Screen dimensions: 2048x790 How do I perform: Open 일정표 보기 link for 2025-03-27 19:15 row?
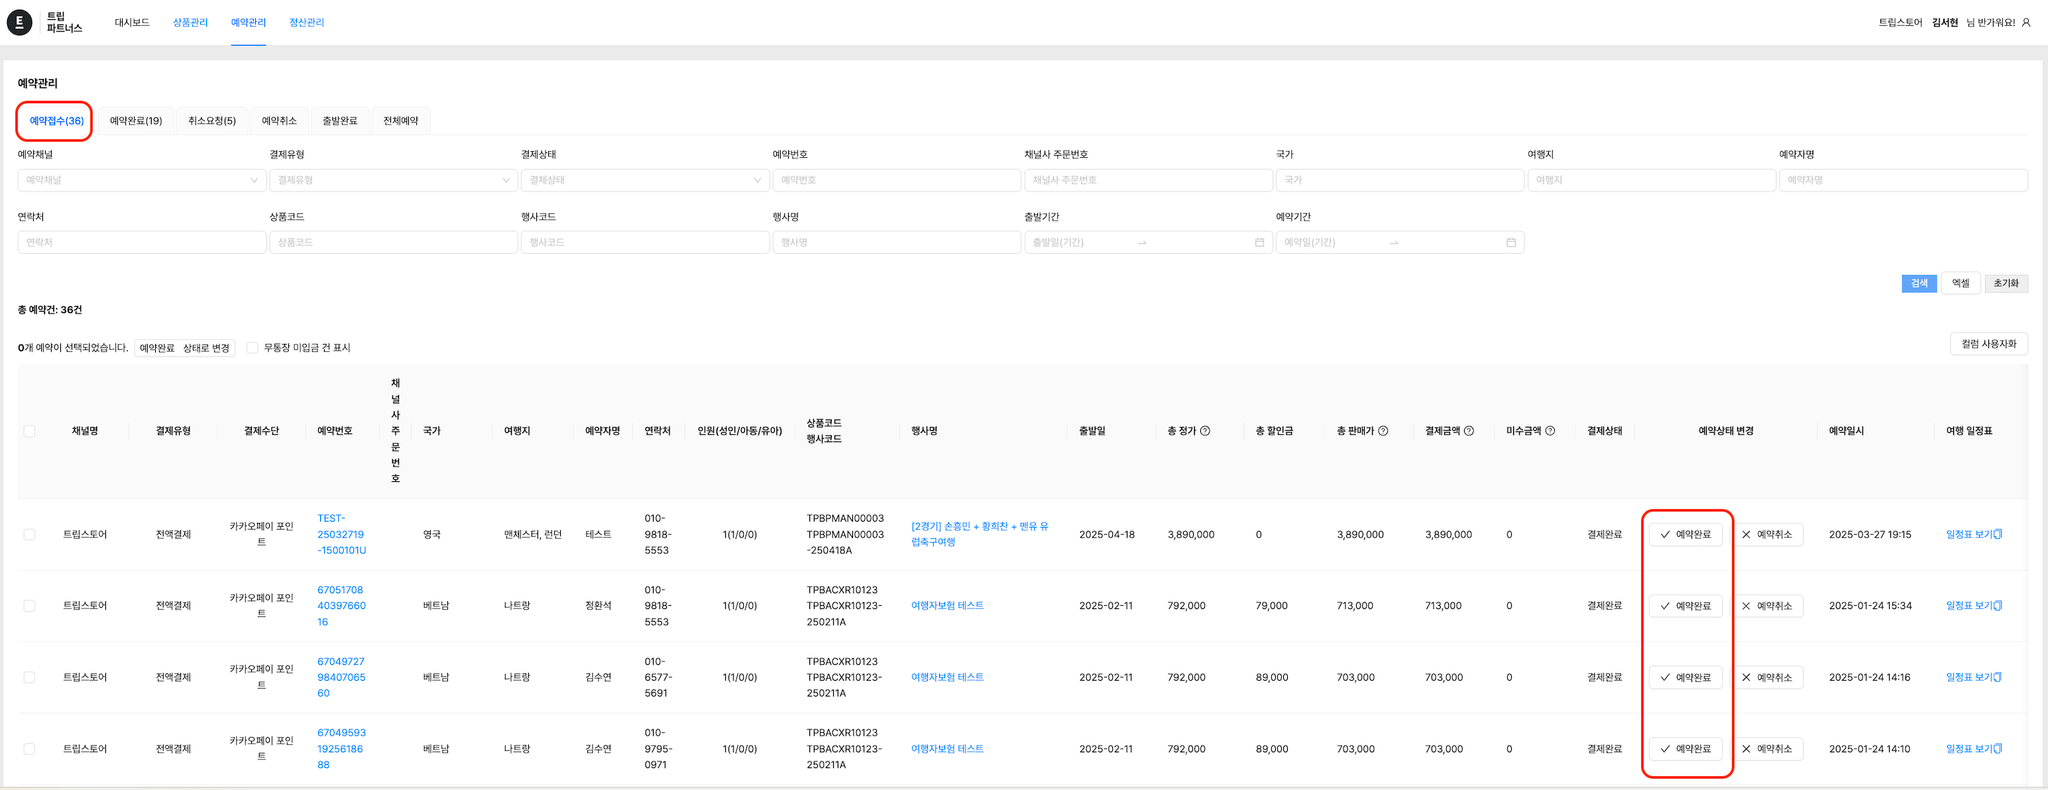pos(1969,534)
